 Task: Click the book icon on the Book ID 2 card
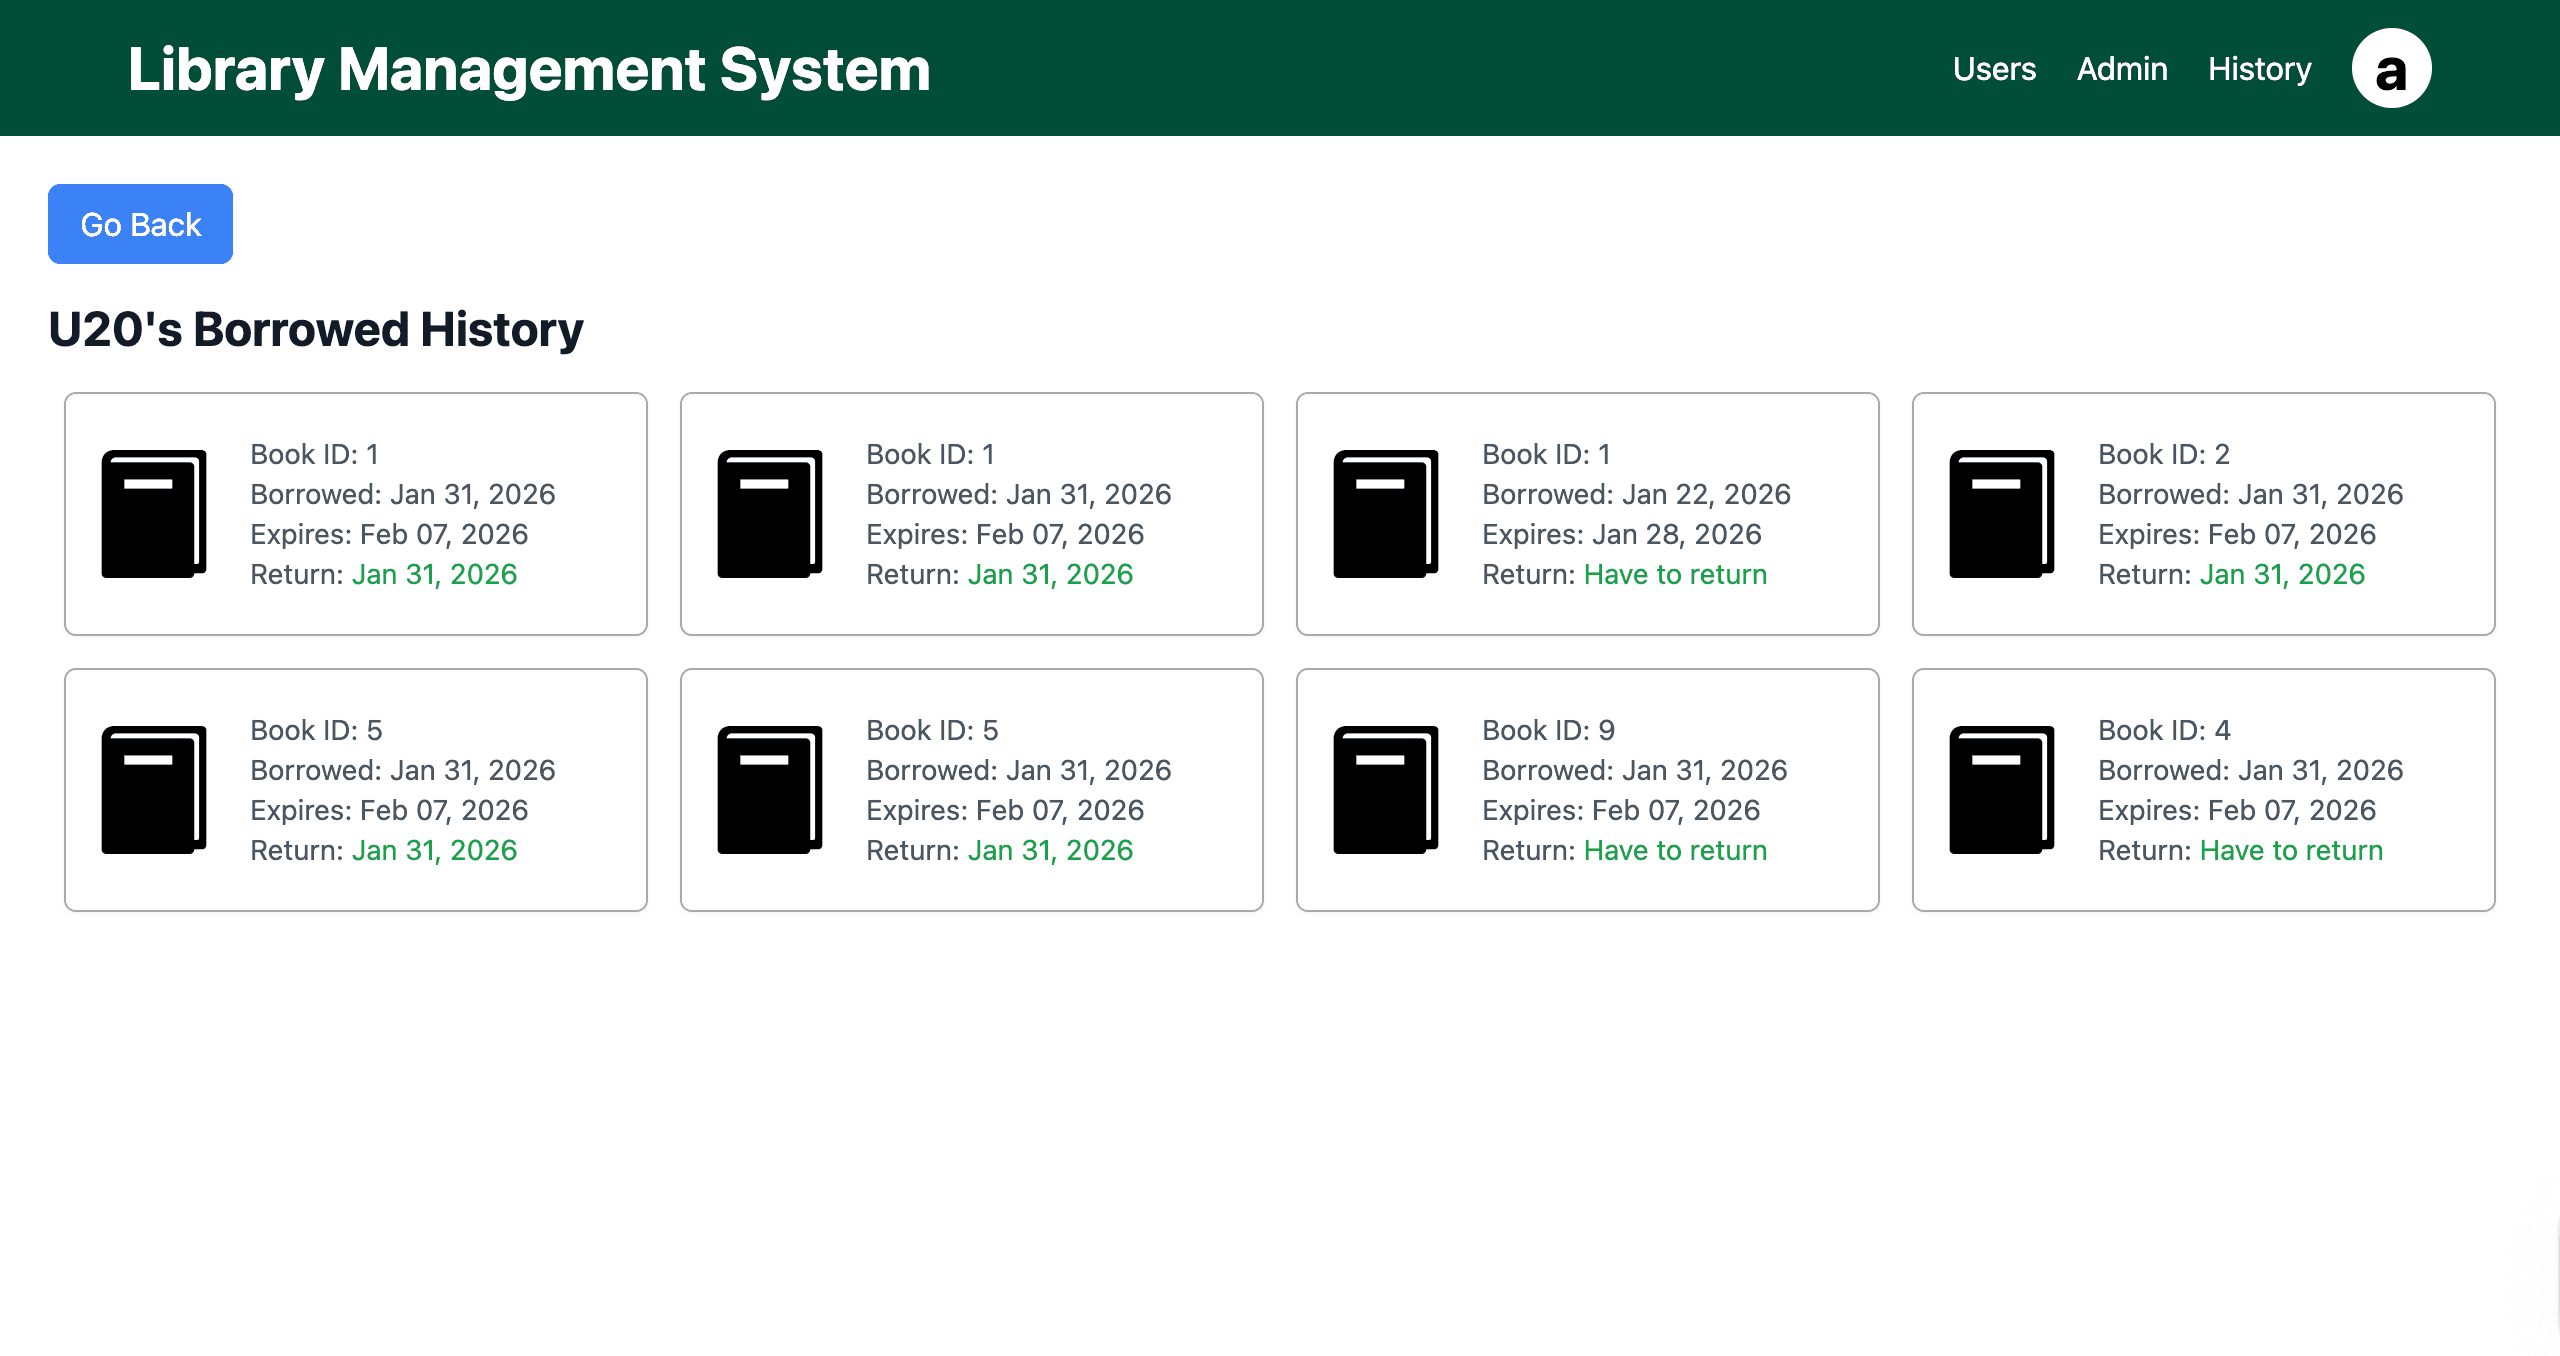[x=2001, y=514]
